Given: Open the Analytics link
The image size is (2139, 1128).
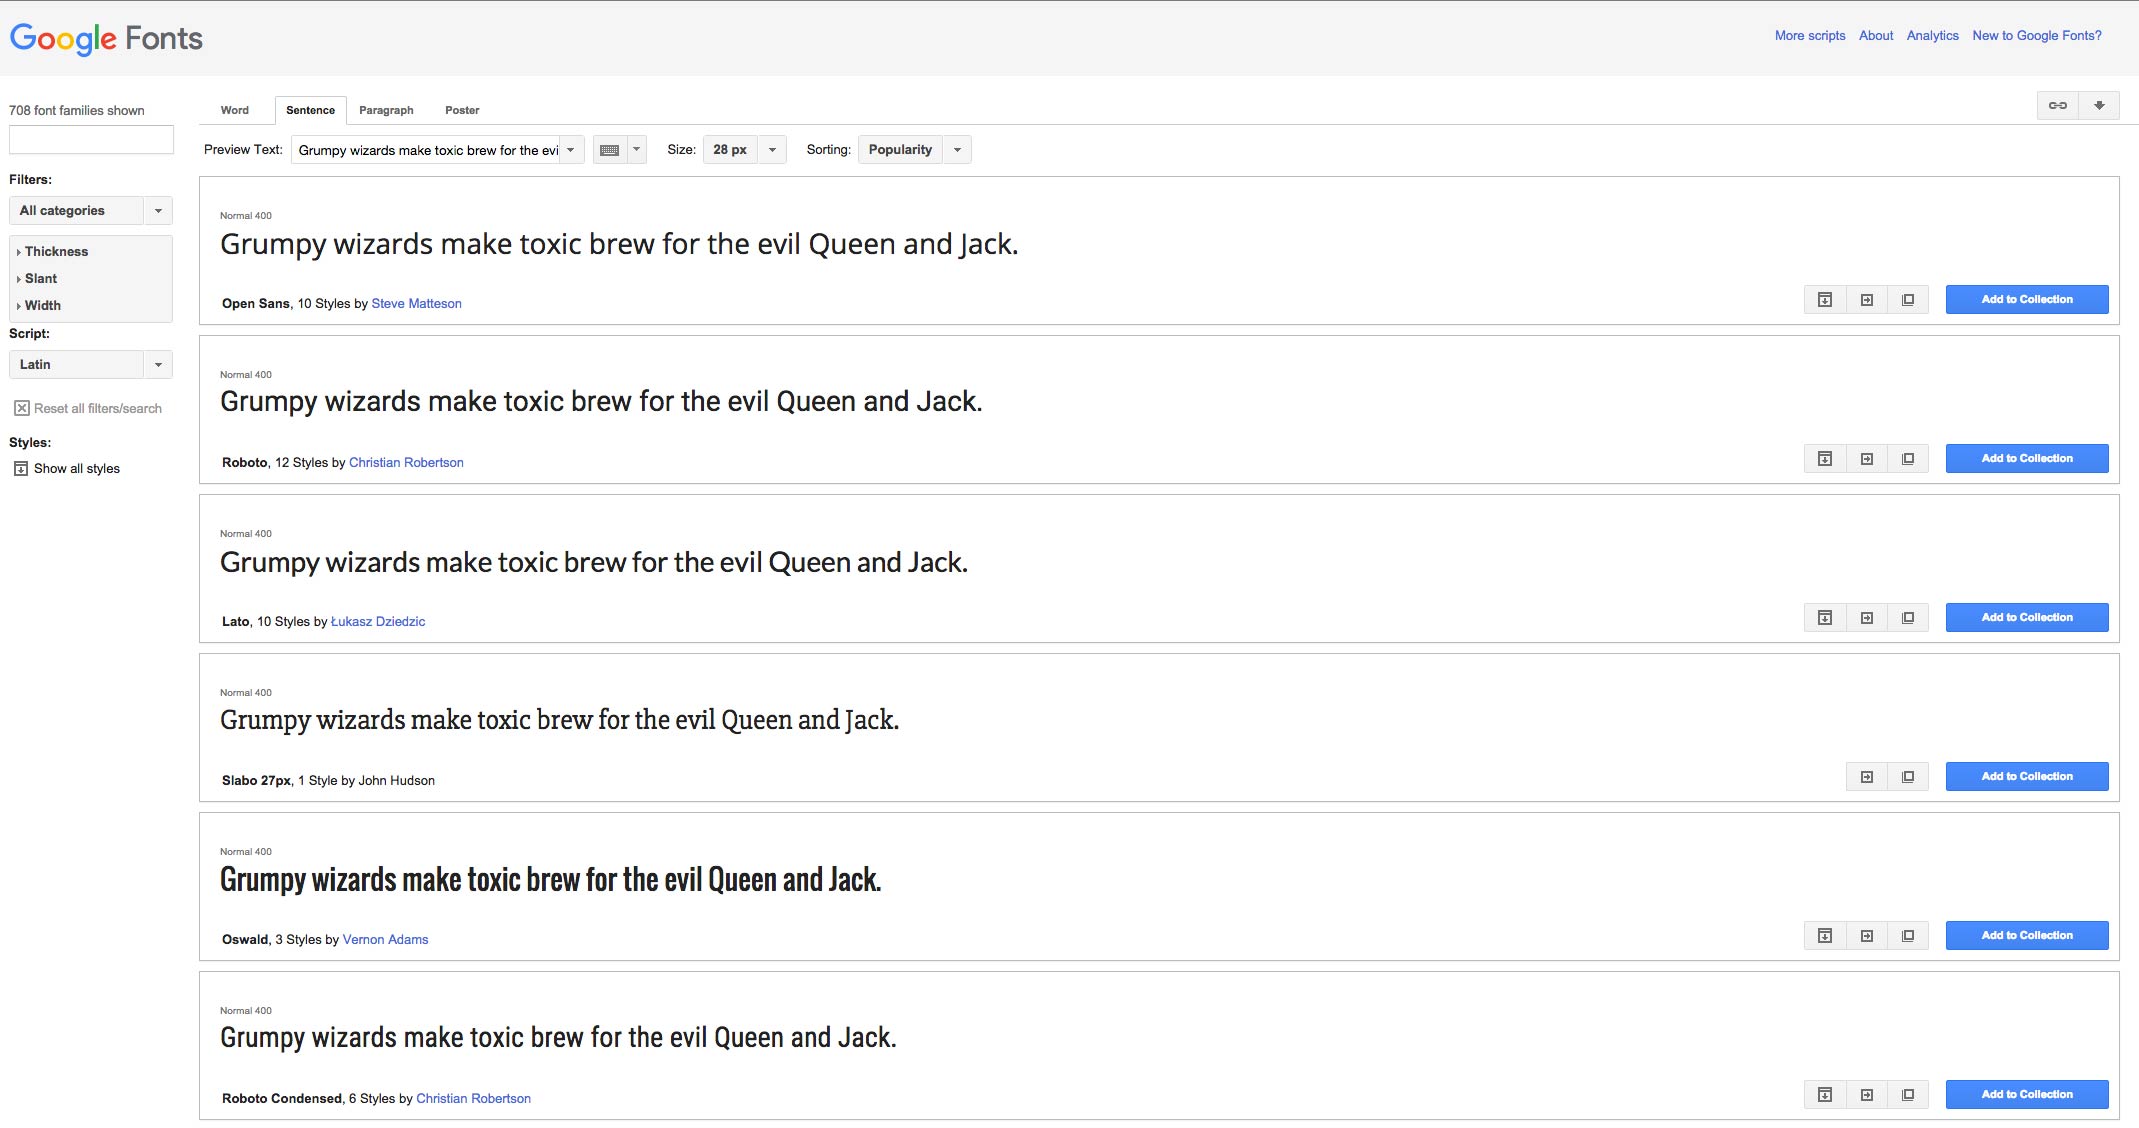Looking at the screenshot, I should (1932, 35).
